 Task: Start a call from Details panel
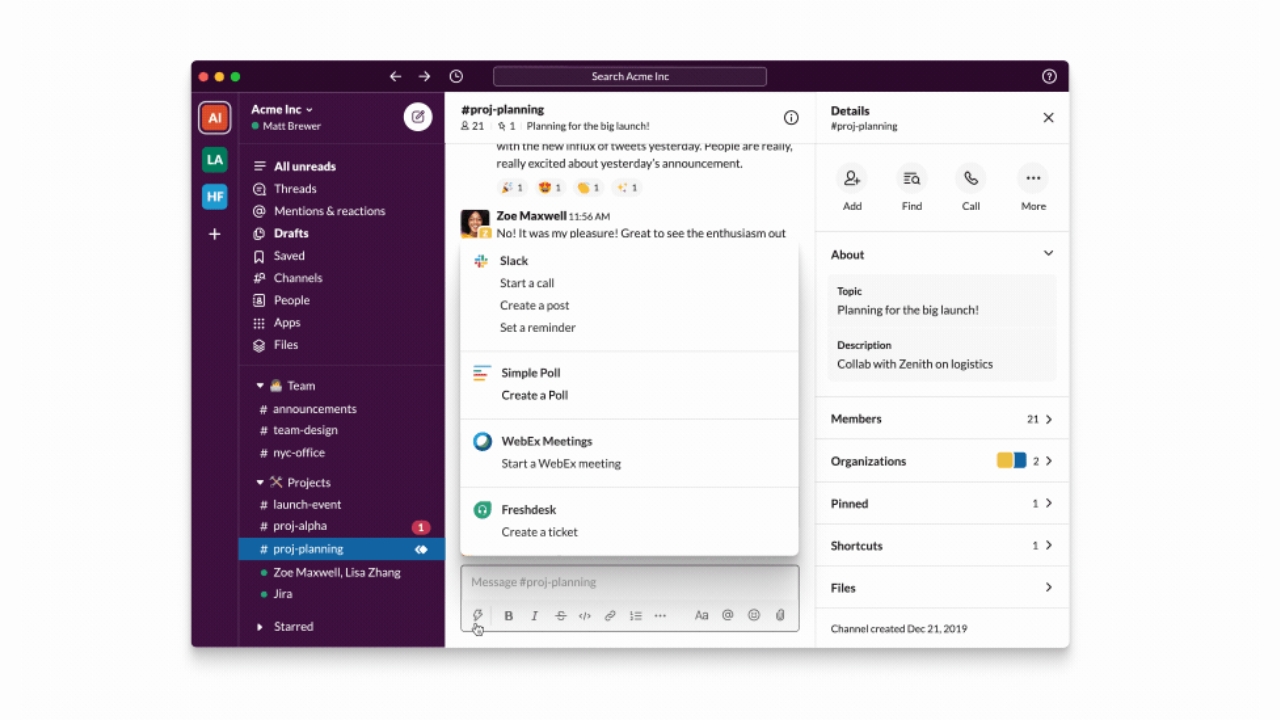click(x=971, y=188)
